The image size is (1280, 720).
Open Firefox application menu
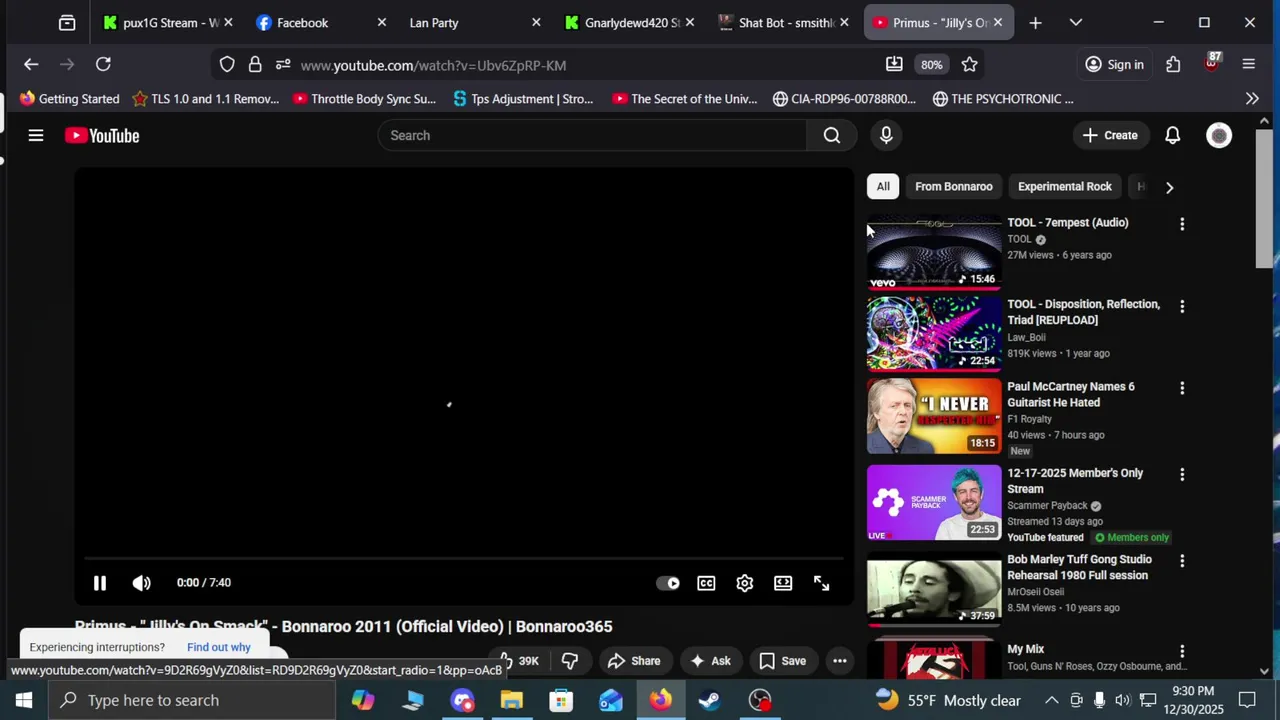1248,65
